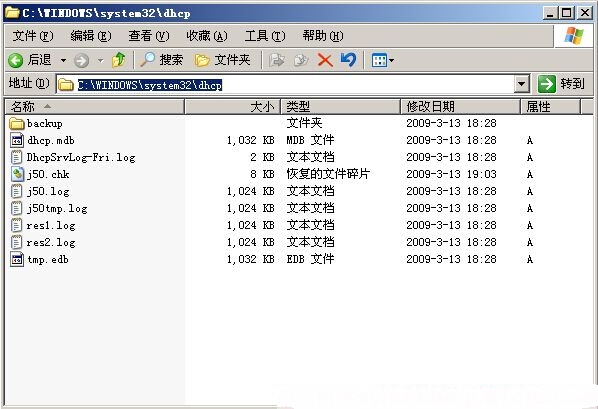Click the address path input field
The height and width of the screenshot is (409, 598).
coord(285,84)
